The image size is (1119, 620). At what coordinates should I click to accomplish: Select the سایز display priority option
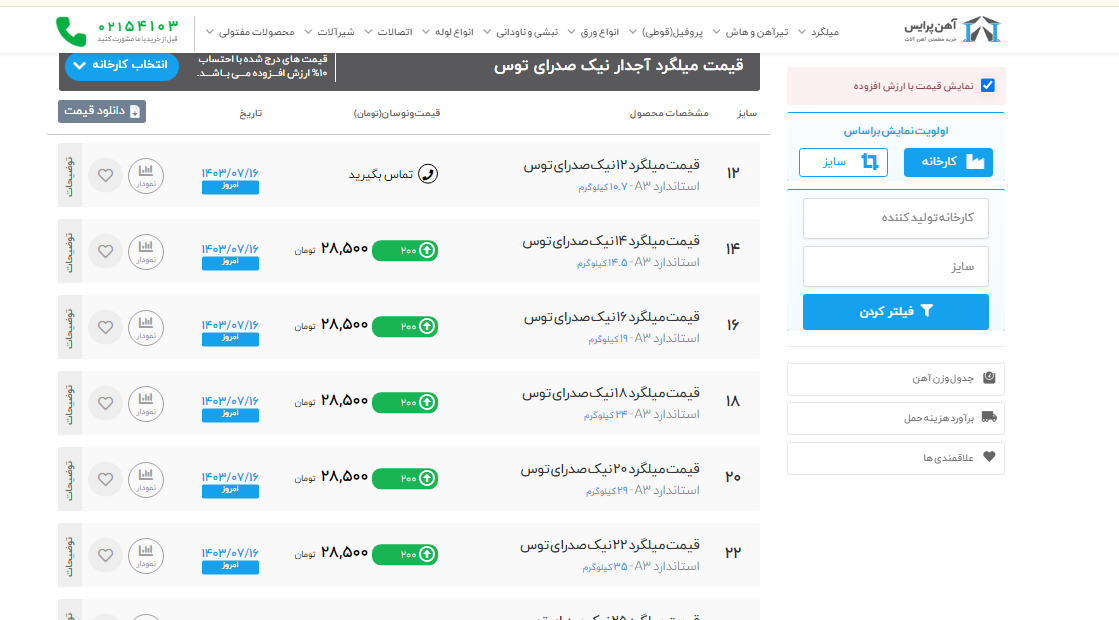[x=843, y=162]
